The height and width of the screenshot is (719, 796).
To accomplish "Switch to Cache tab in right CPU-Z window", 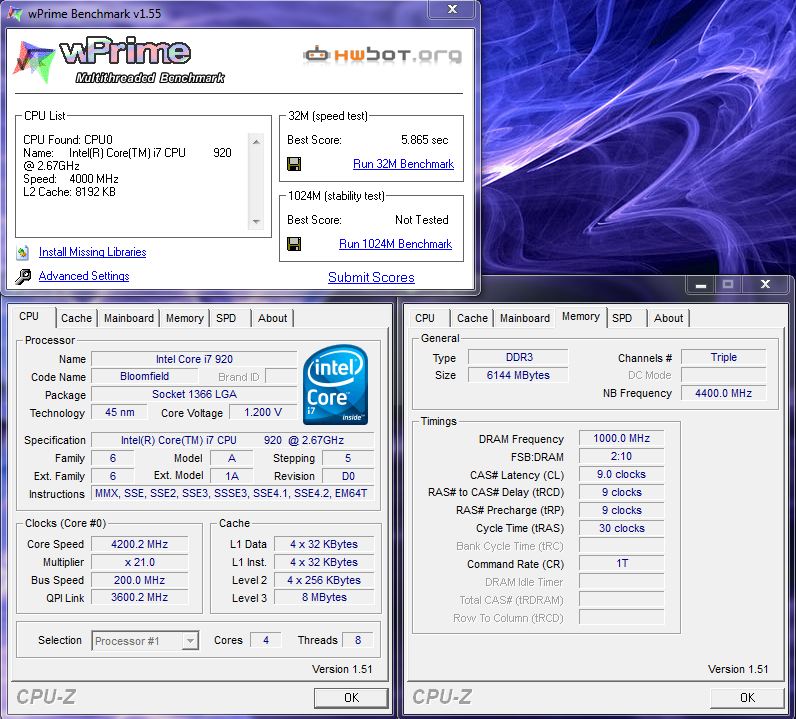I will pyautogui.click(x=472, y=318).
